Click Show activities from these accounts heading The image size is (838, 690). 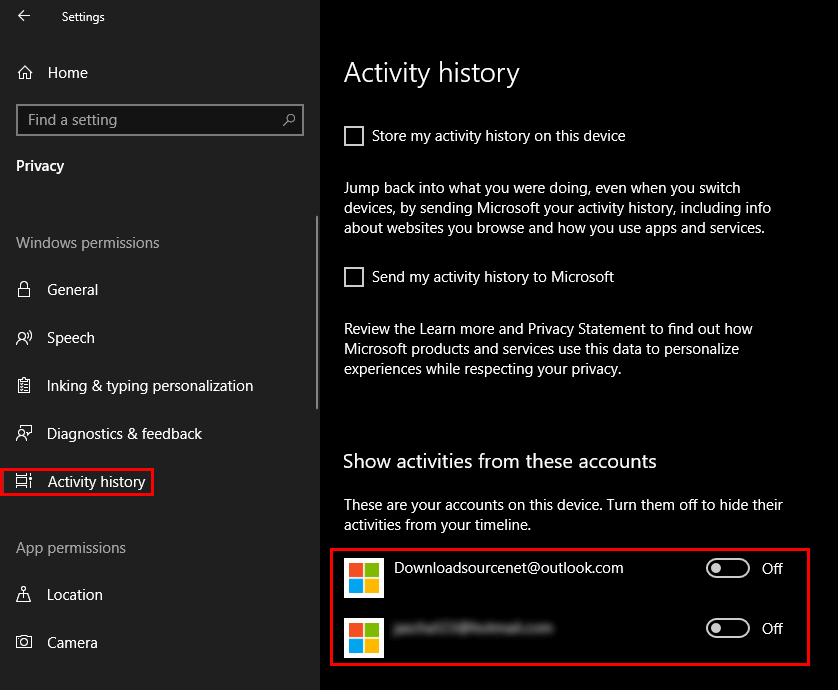pos(500,461)
